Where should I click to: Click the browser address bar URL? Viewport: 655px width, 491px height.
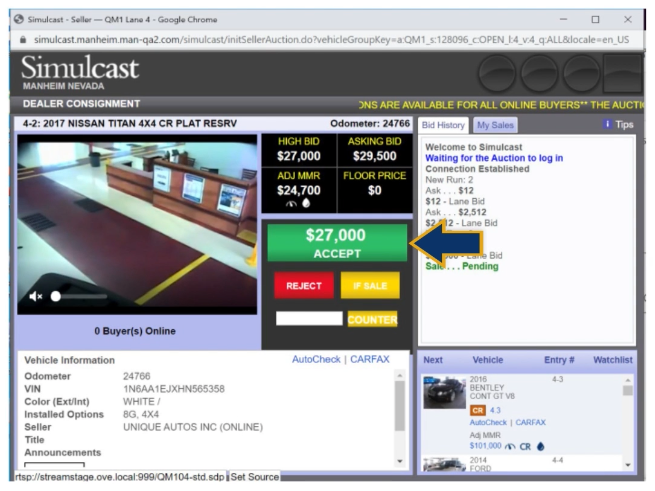[331, 40]
